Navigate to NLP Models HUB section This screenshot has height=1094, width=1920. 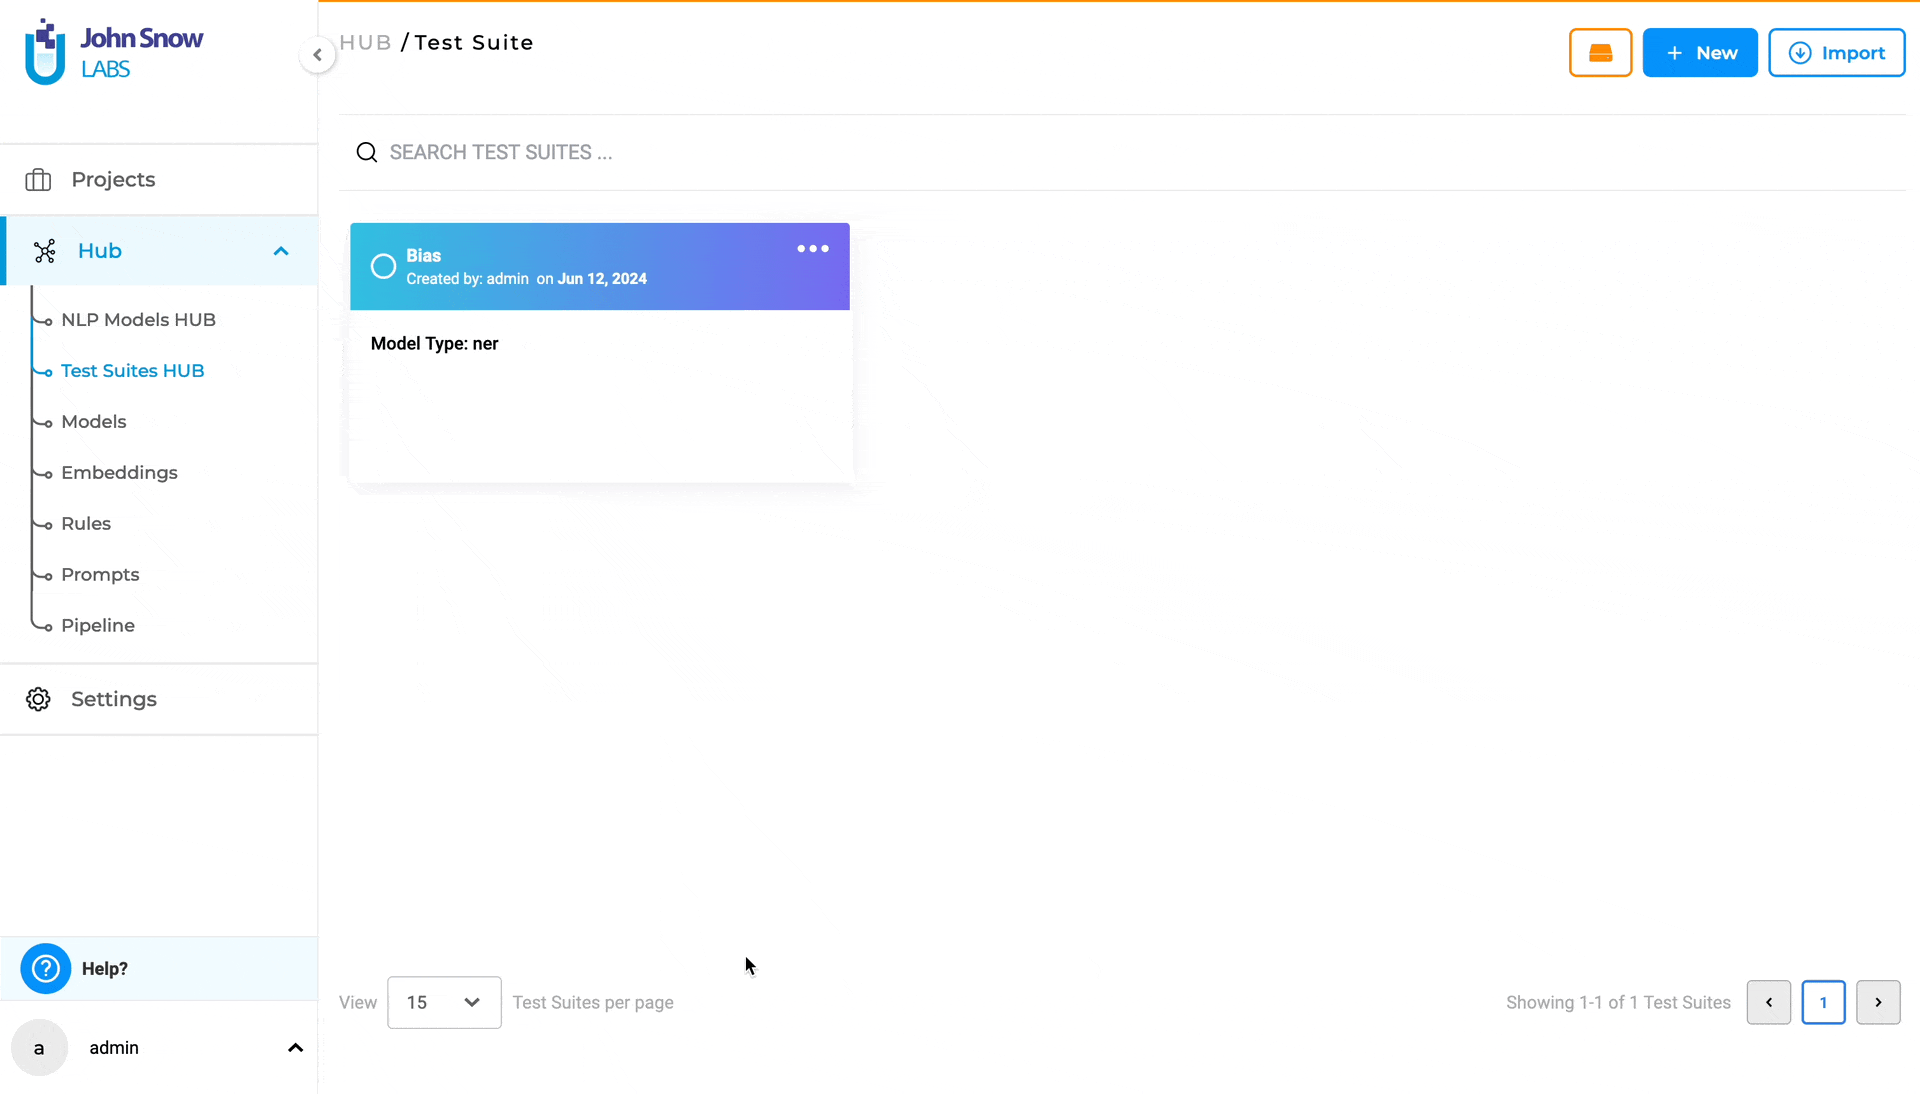pos(138,319)
